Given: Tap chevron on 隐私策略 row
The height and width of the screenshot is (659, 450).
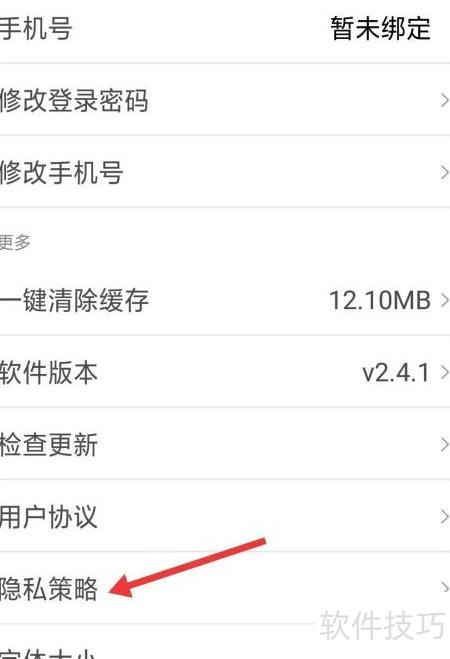Looking at the screenshot, I should point(444,587).
